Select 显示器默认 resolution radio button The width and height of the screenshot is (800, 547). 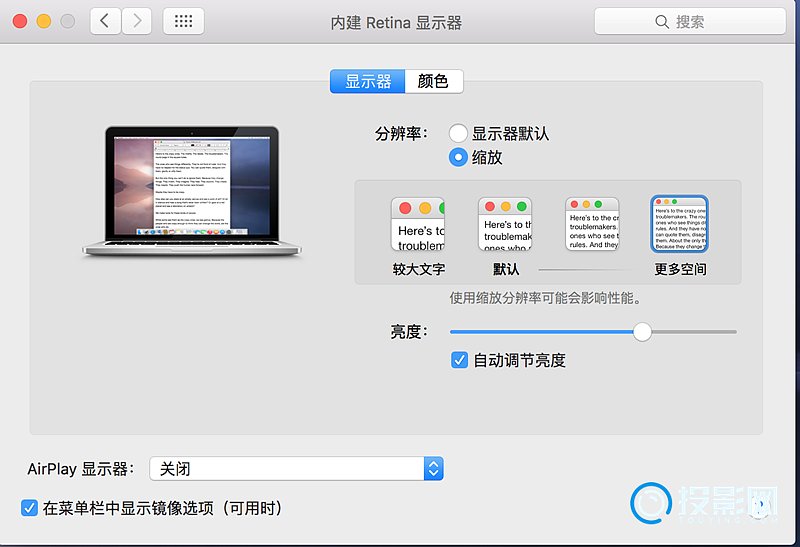point(458,133)
